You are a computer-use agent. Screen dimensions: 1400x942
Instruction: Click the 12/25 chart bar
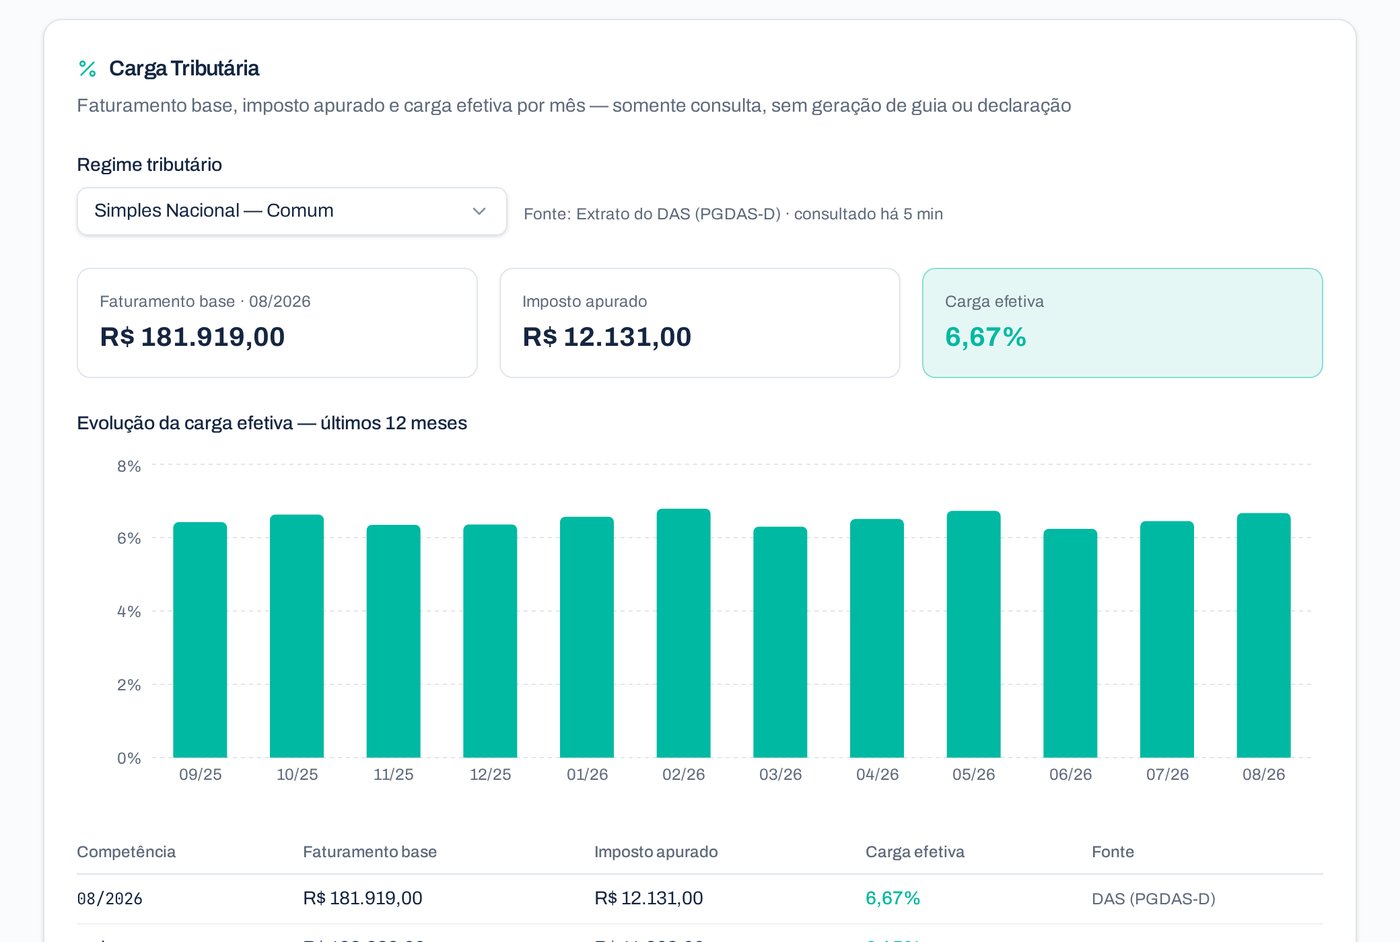[x=490, y=641]
